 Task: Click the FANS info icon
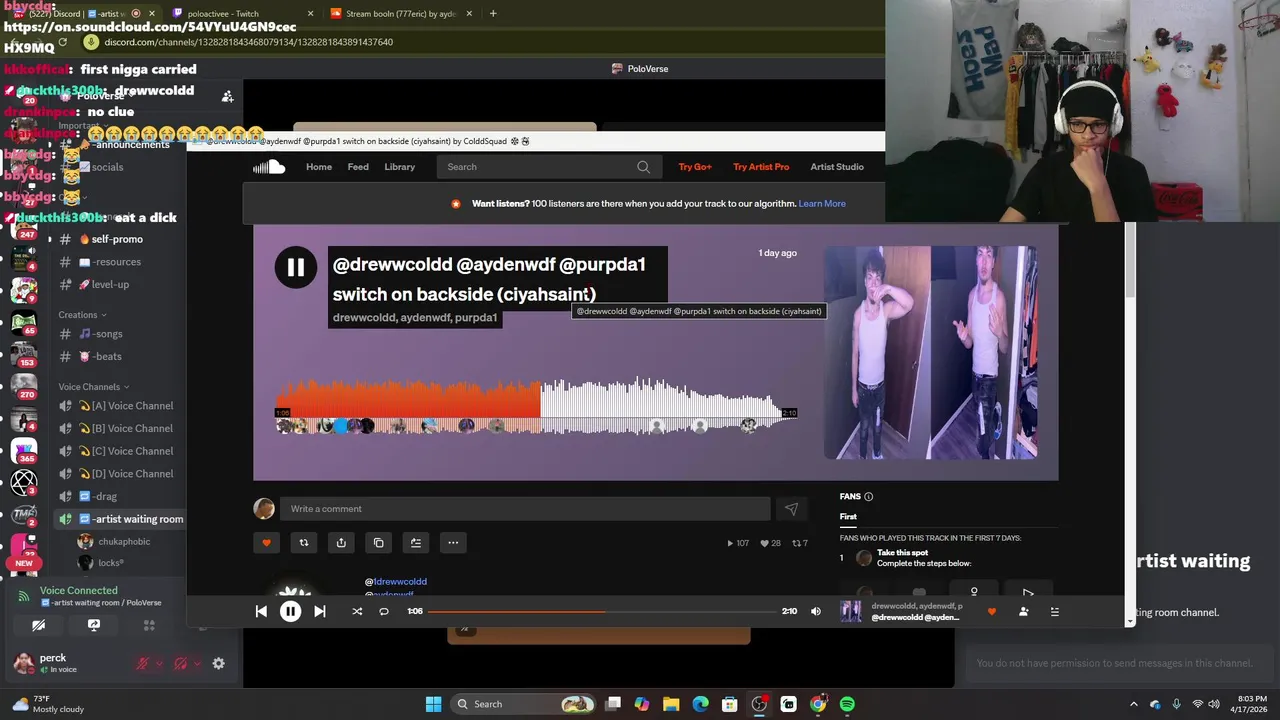[x=868, y=497]
